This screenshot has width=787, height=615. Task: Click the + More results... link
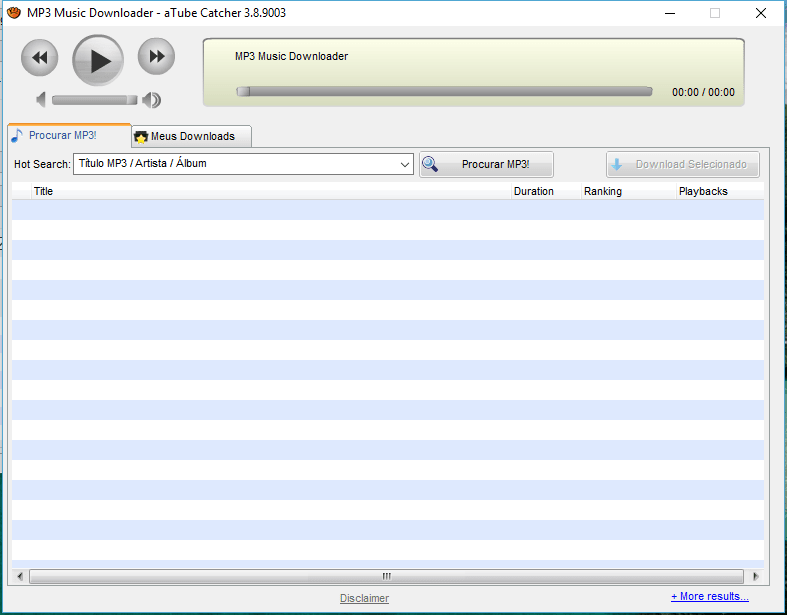(x=709, y=596)
